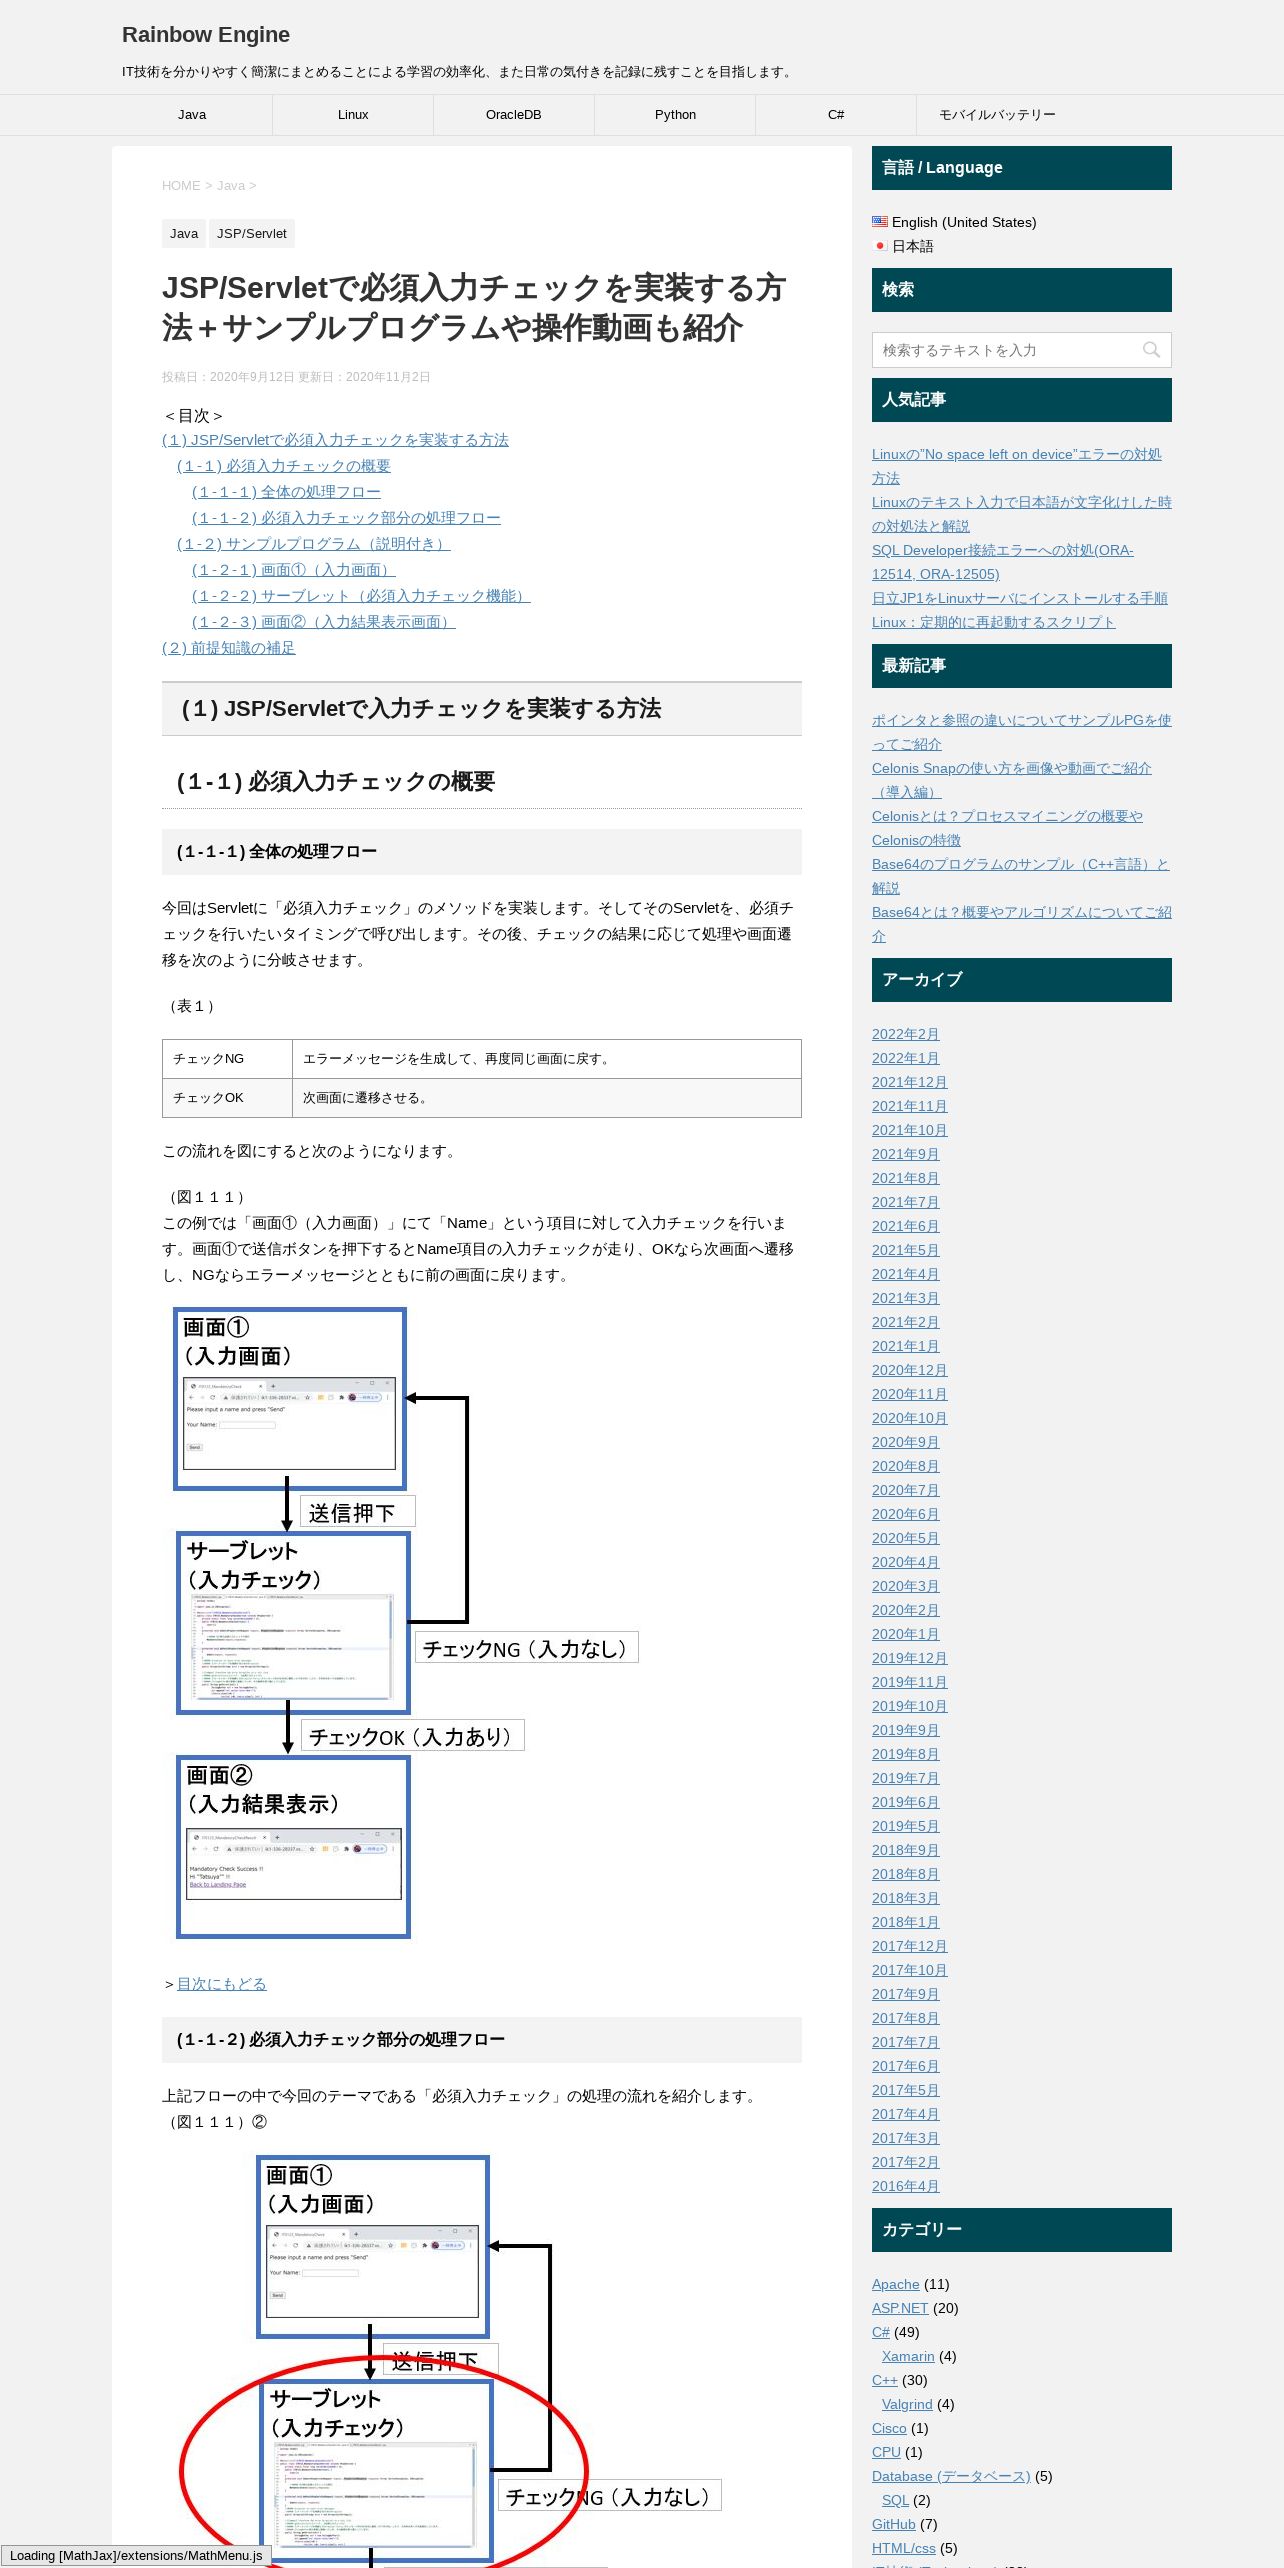
Task: Open the Apache category
Action: click(x=895, y=2284)
